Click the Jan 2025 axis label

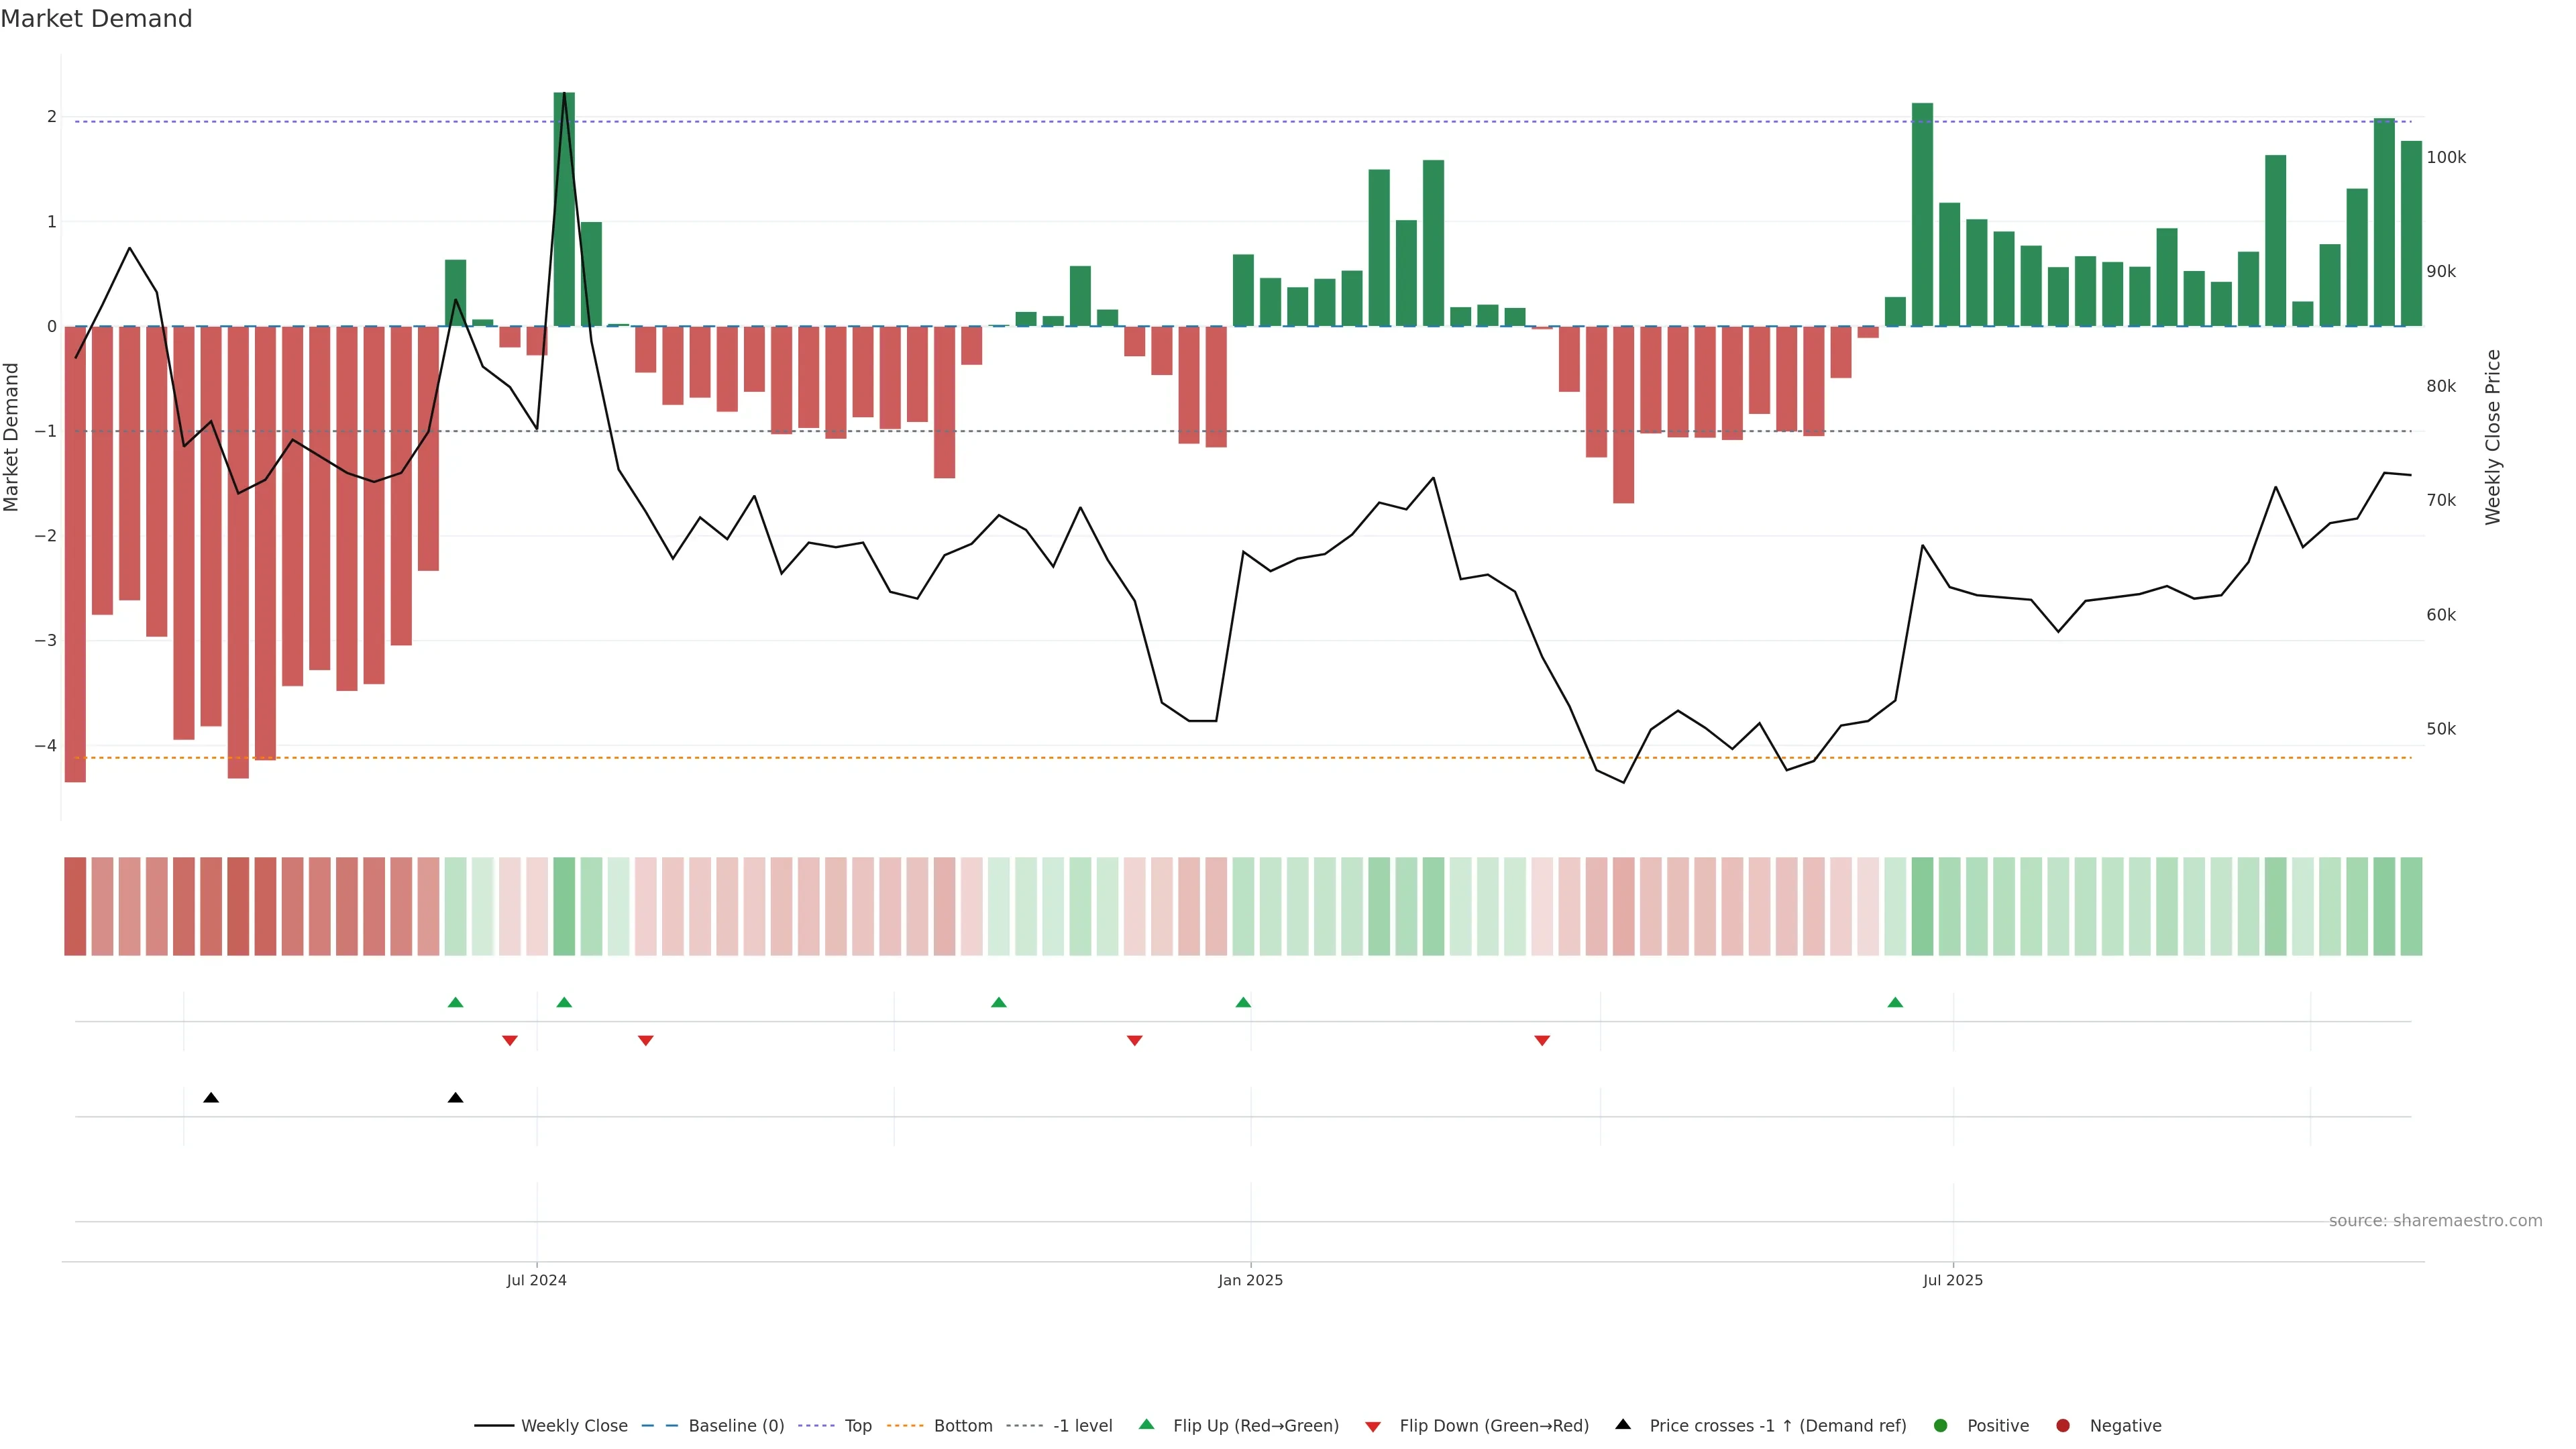click(x=1250, y=1280)
